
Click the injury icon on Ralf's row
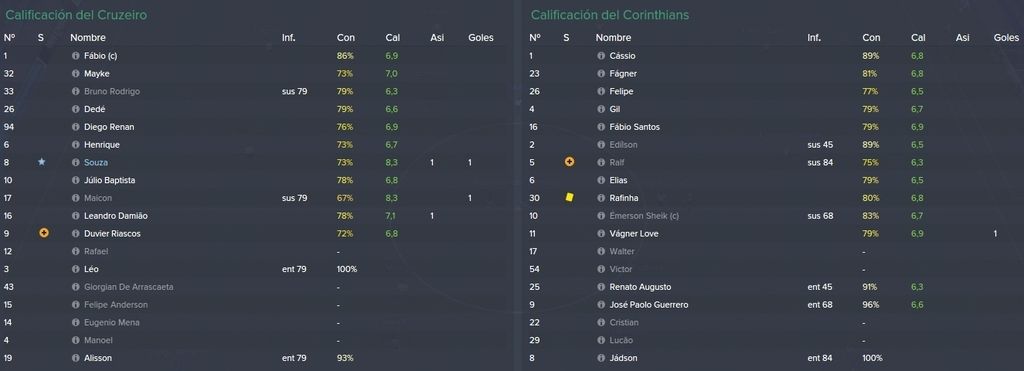pos(569,161)
